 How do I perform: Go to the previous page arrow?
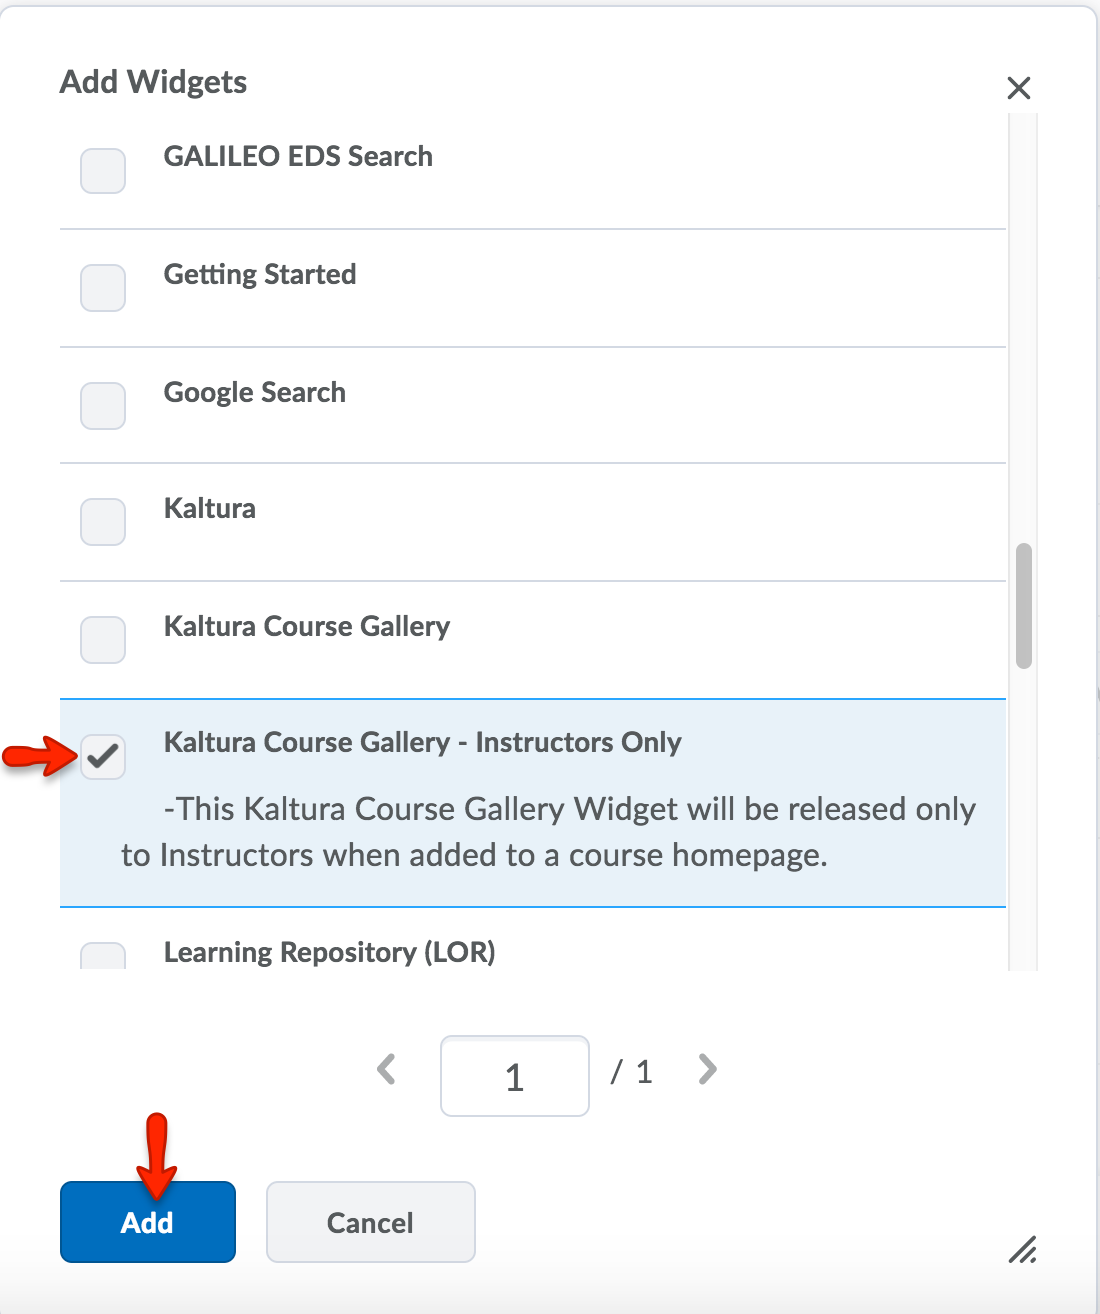387,1070
